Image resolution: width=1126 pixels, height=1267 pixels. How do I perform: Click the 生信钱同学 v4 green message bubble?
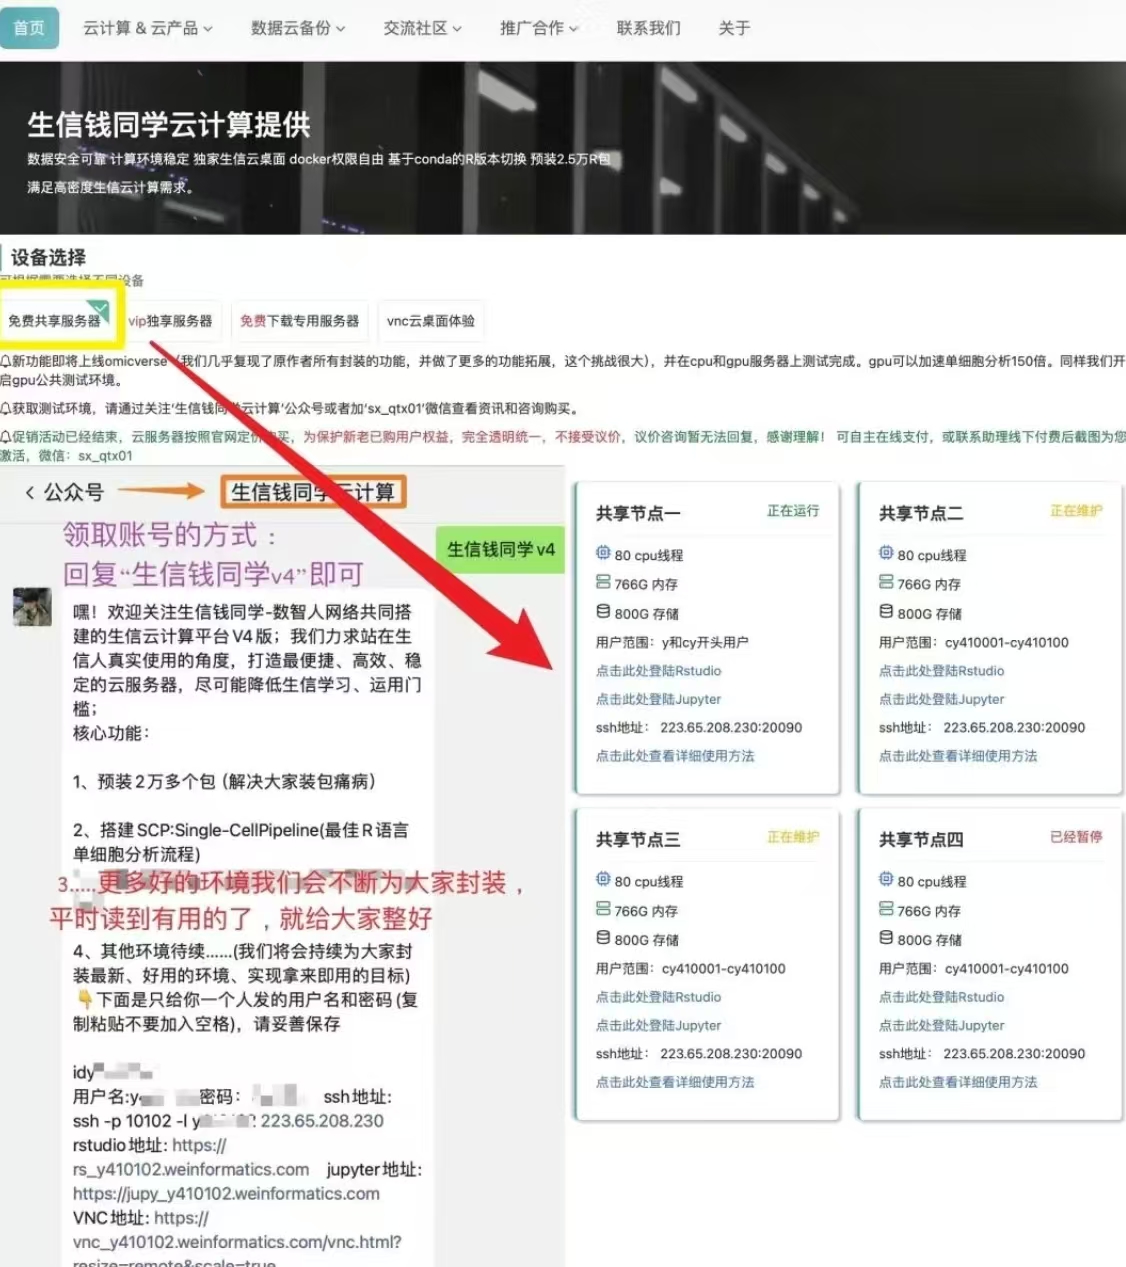pyautogui.click(x=500, y=549)
